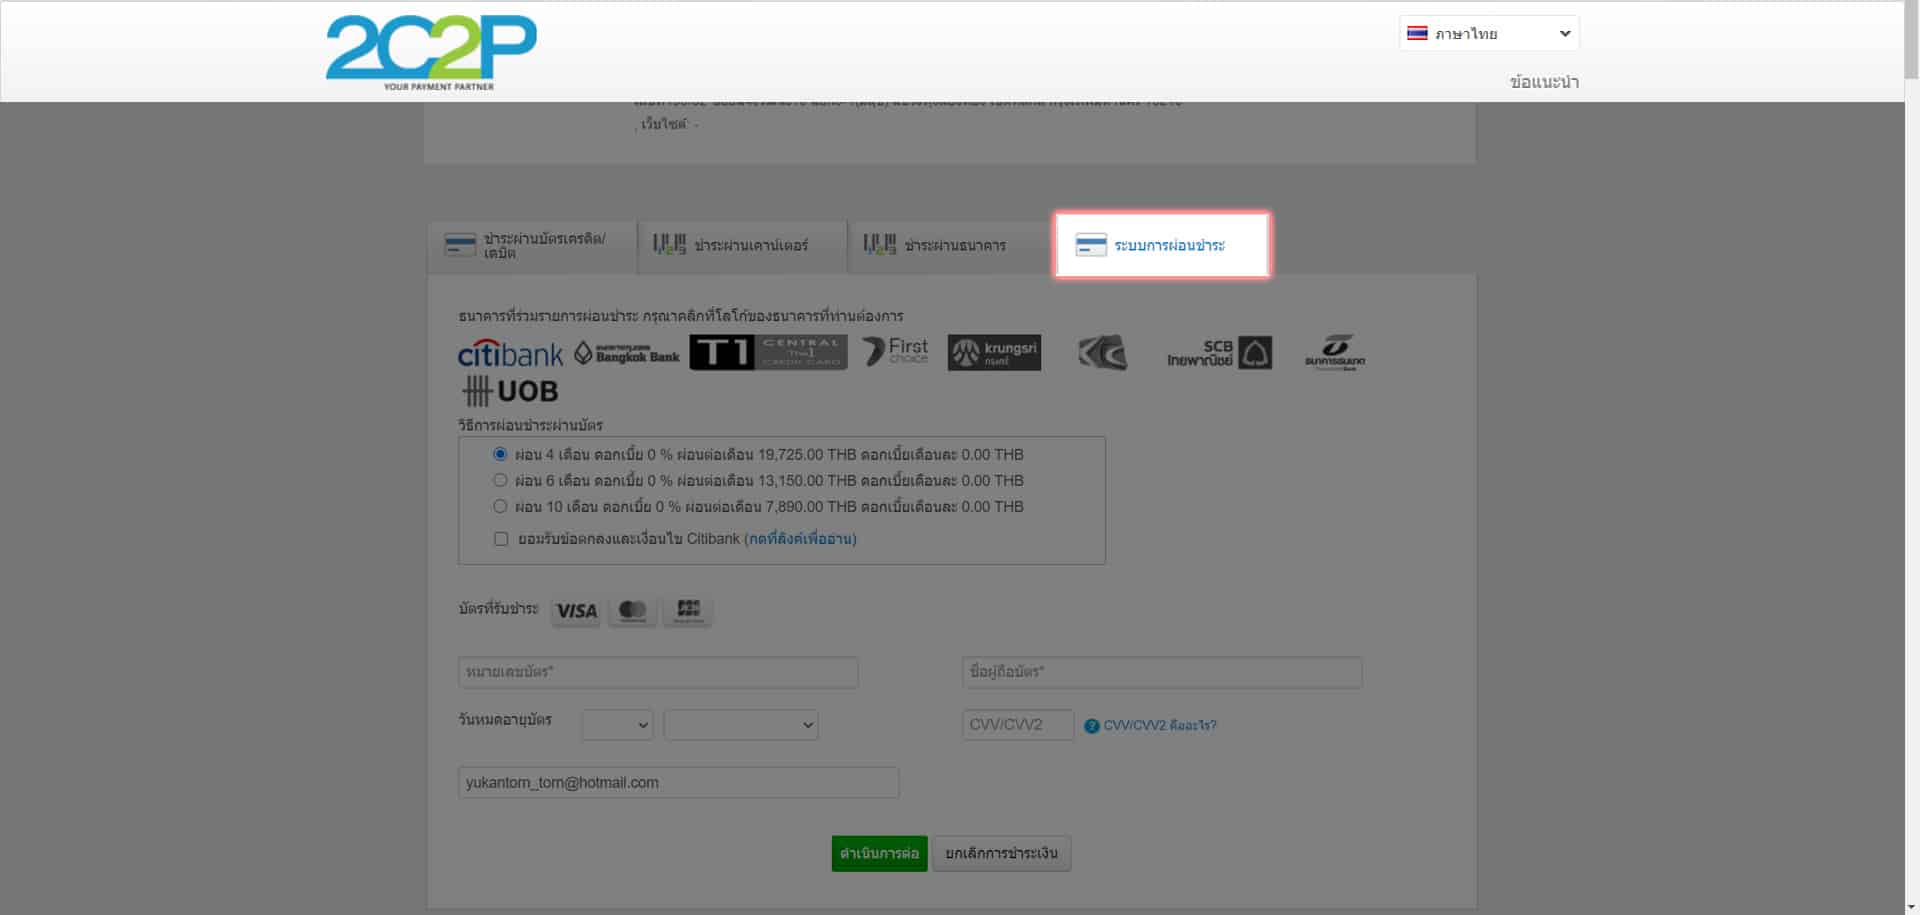Switch to the credit/debit card payment tab
Viewport: 1920px width, 915px height.
[x=532, y=246]
